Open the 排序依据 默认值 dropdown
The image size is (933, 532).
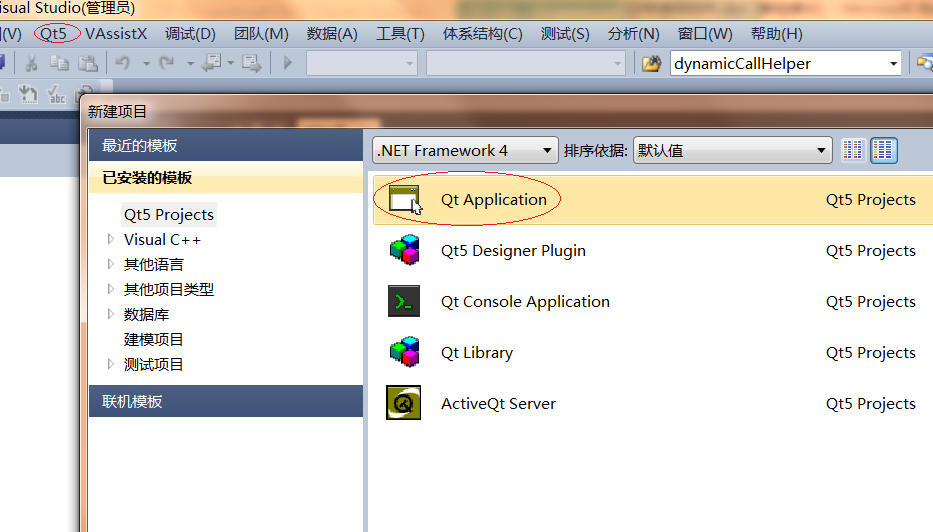732,150
